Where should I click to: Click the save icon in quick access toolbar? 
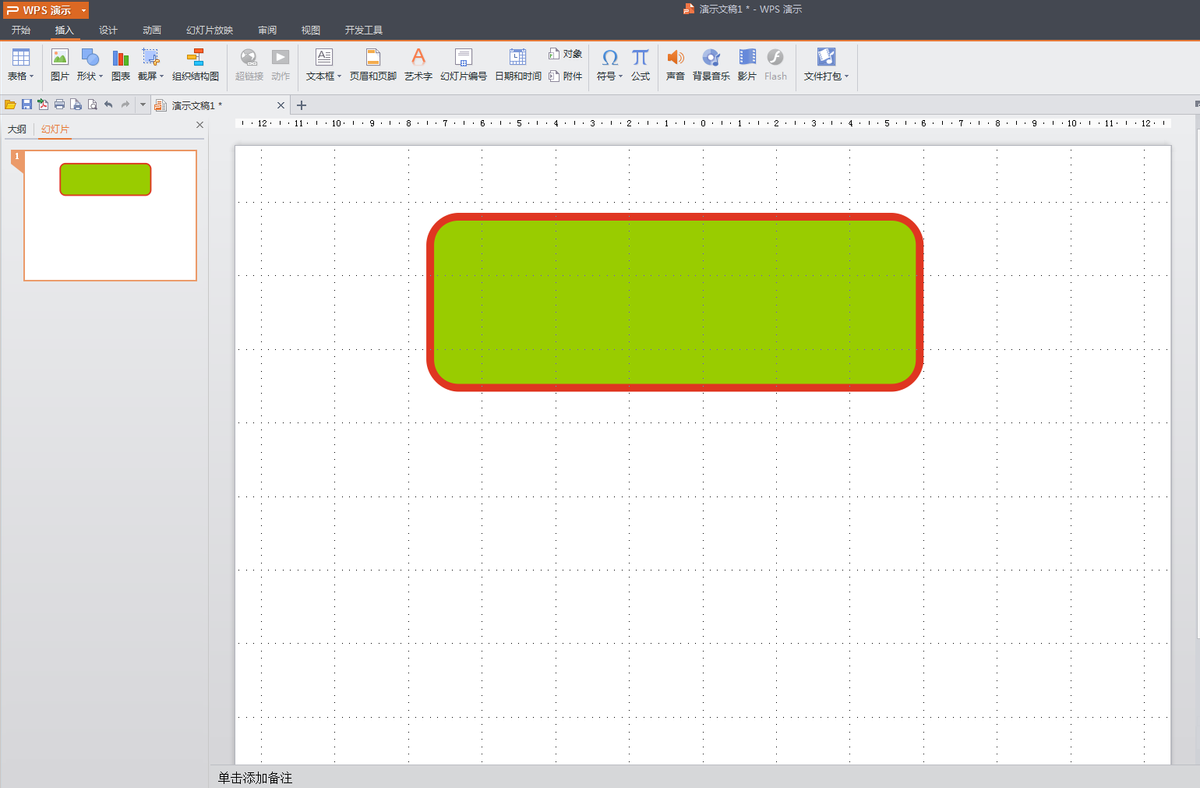(x=27, y=105)
